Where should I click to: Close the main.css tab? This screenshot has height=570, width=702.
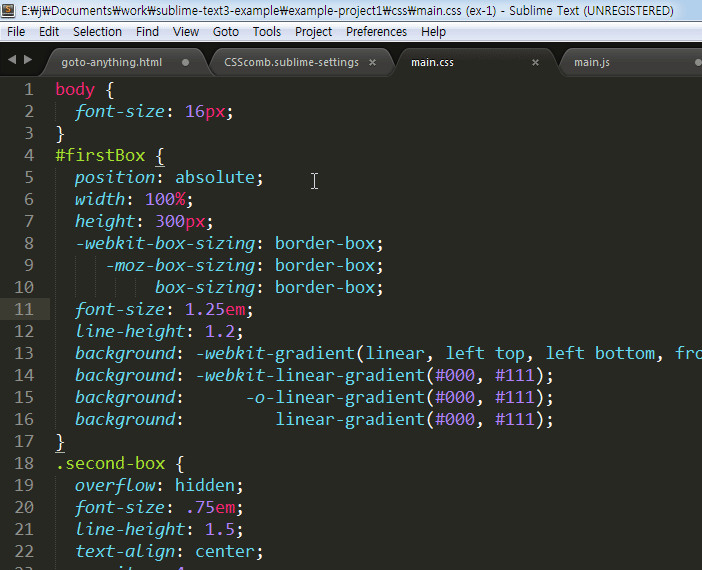click(x=535, y=62)
